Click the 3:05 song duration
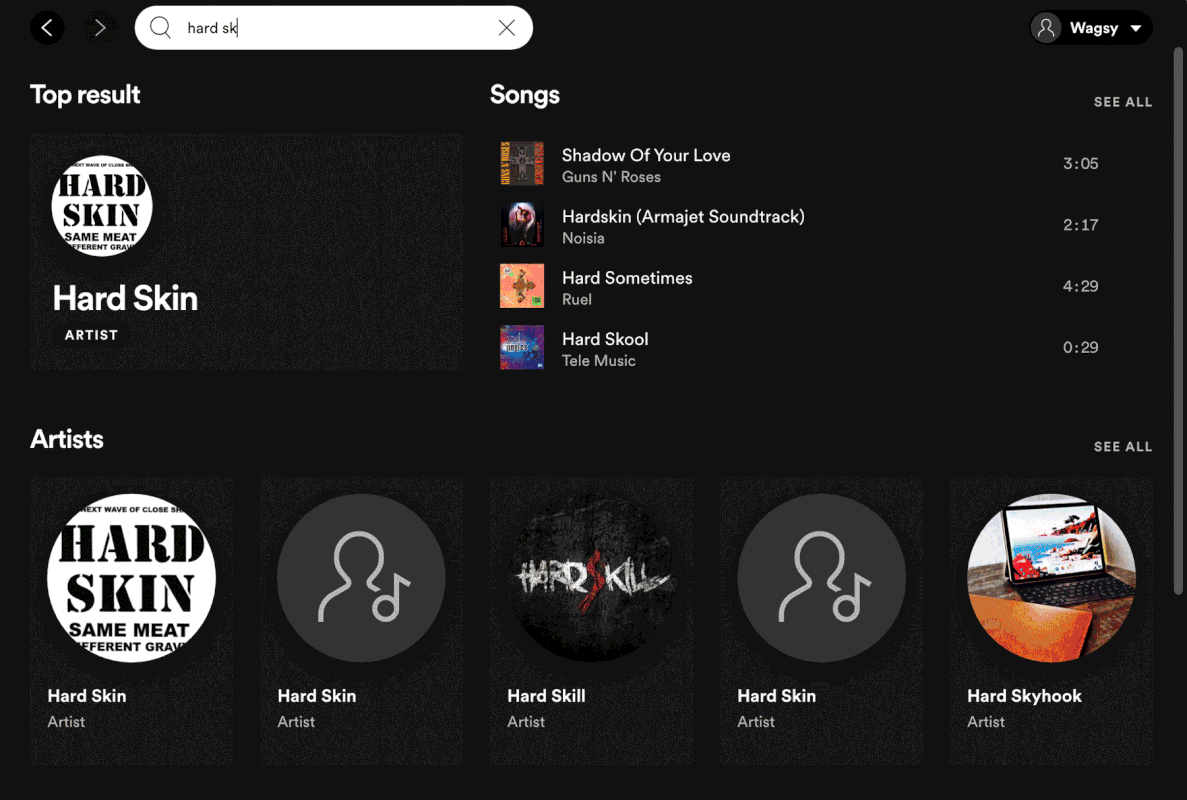 (x=1080, y=163)
